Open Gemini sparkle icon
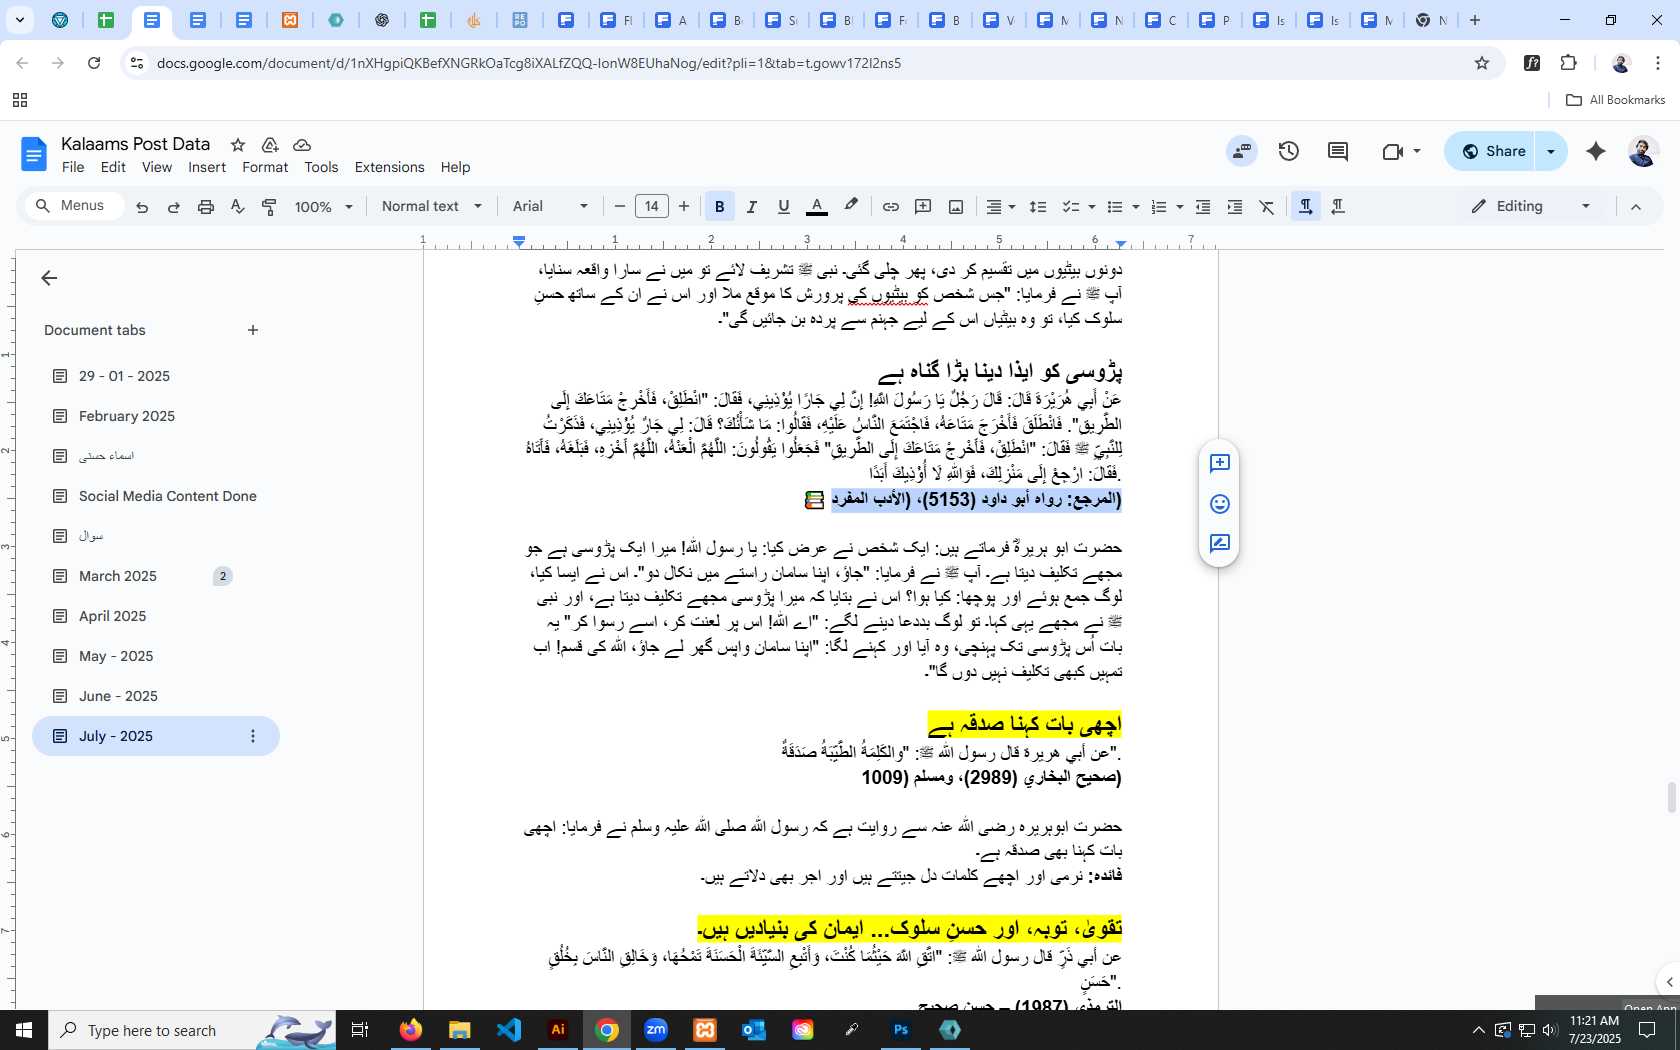Image resolution: width=1680 pixels, height=1050 pixels. tap(1596, 151)
